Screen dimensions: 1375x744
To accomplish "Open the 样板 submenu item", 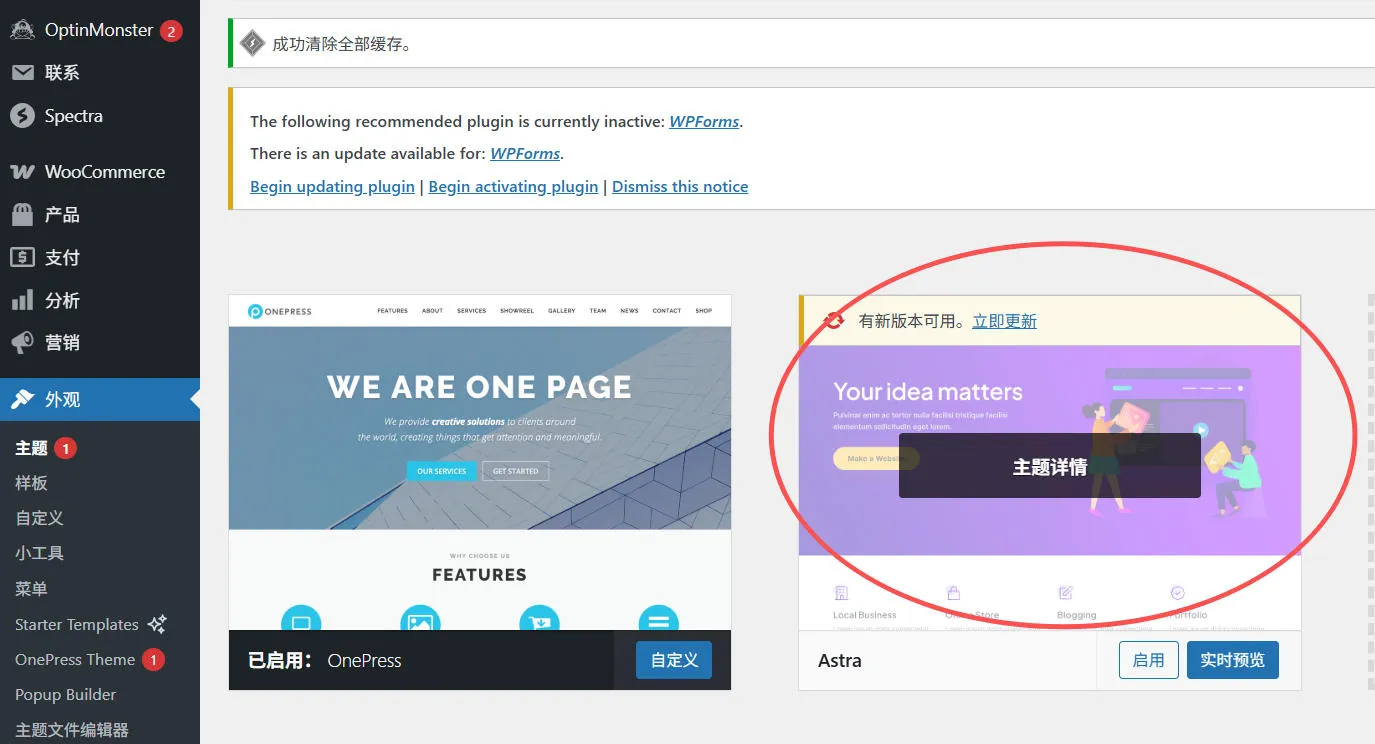I will tap(32, 483).
